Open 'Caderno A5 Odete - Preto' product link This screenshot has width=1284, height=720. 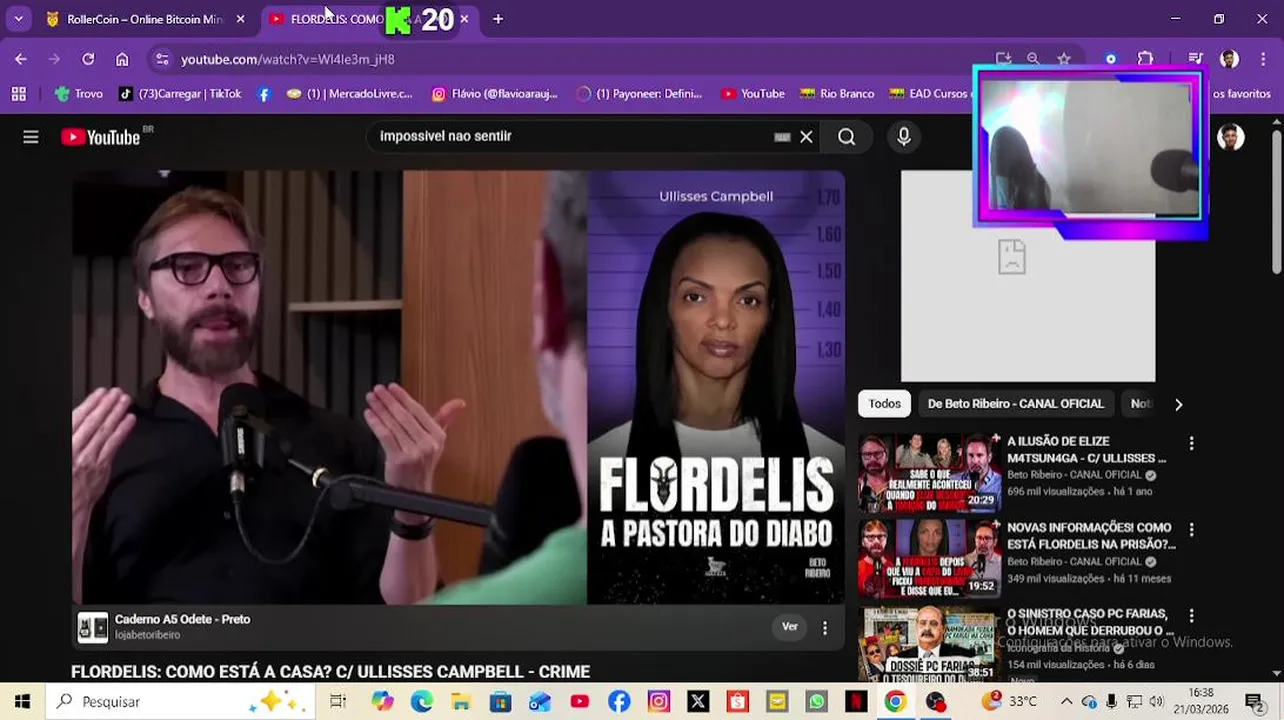tap(182, 620)
